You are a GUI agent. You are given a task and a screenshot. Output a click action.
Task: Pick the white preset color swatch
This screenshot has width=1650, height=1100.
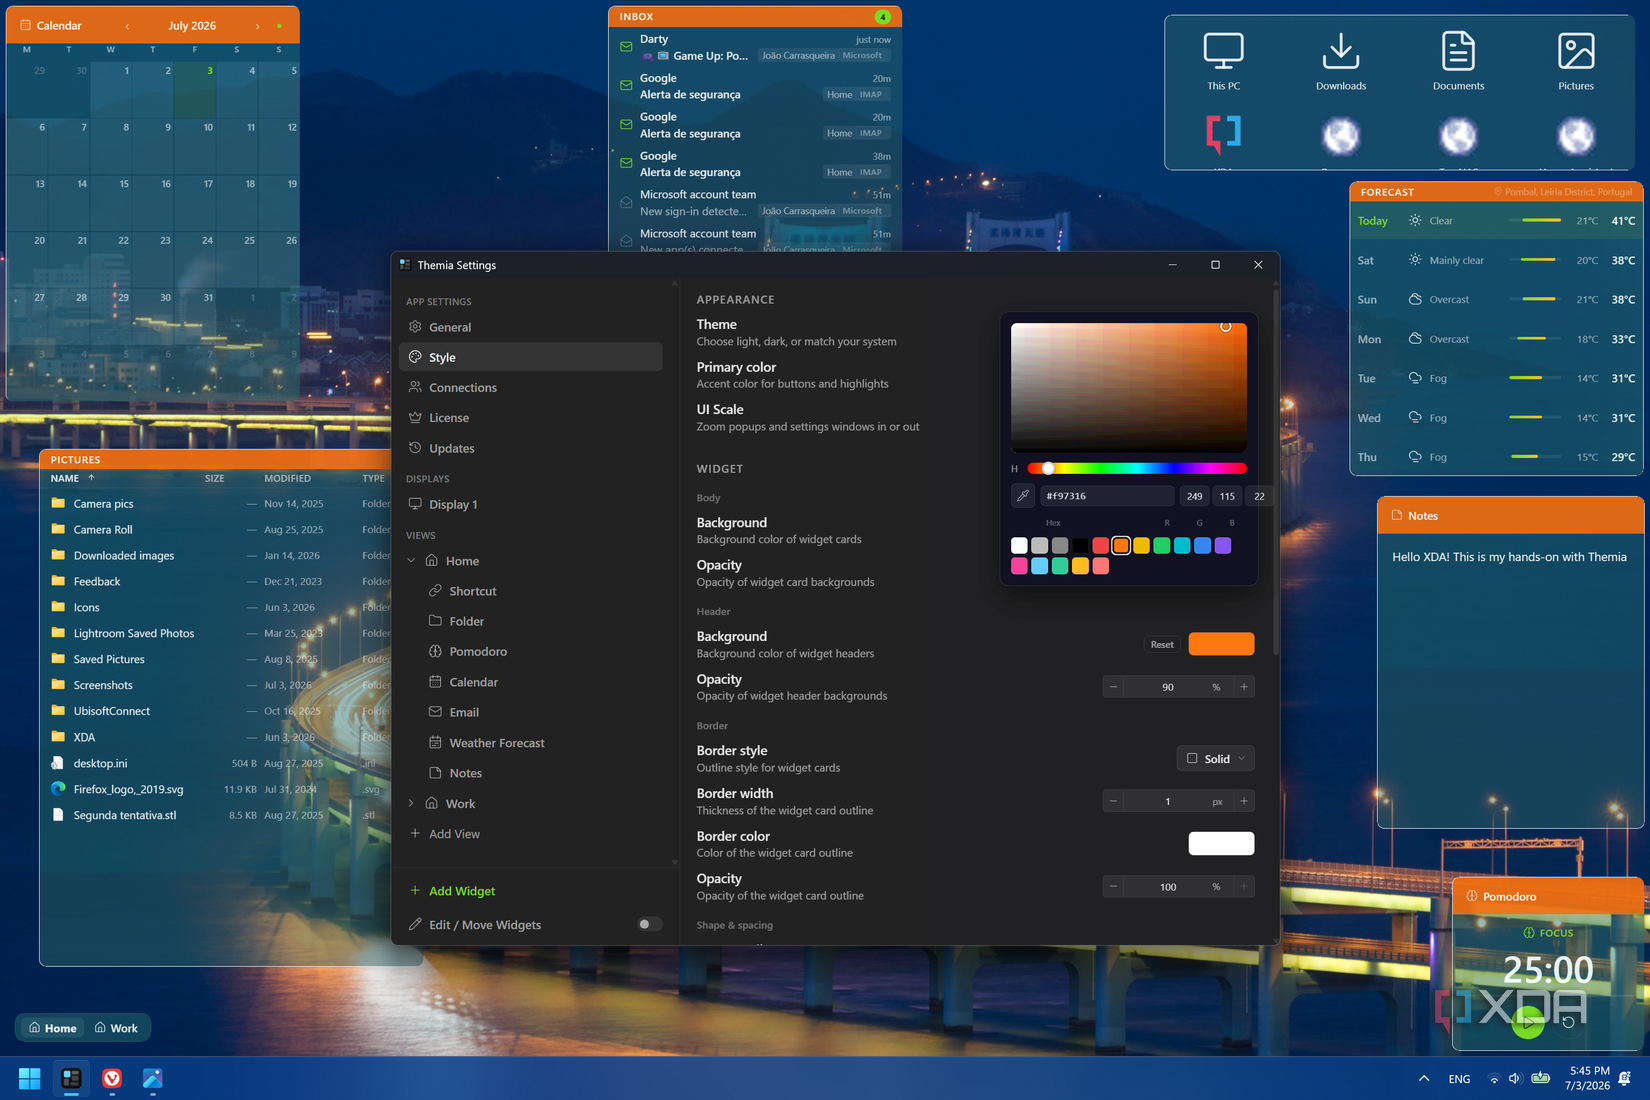pyautogui.click(x=1019, y=545)
